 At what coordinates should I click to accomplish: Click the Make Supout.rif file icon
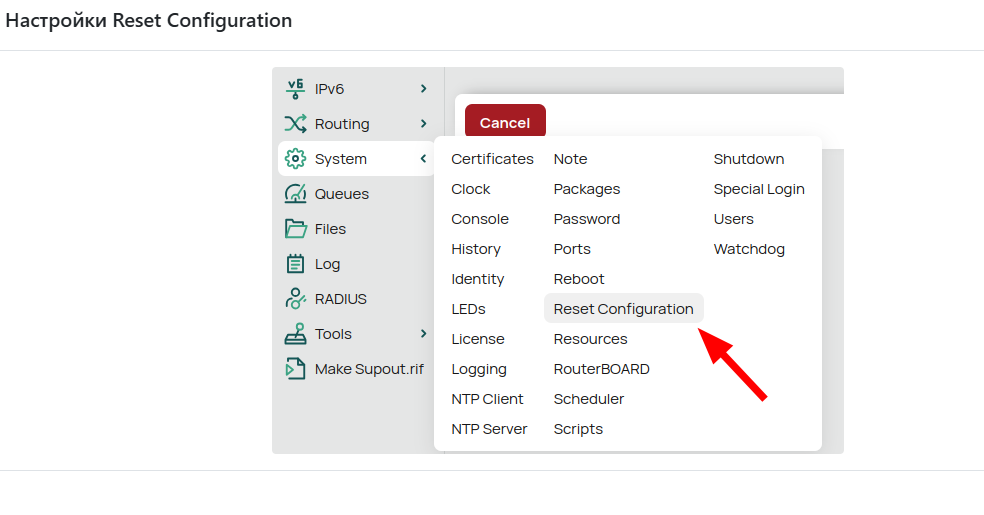295,369
